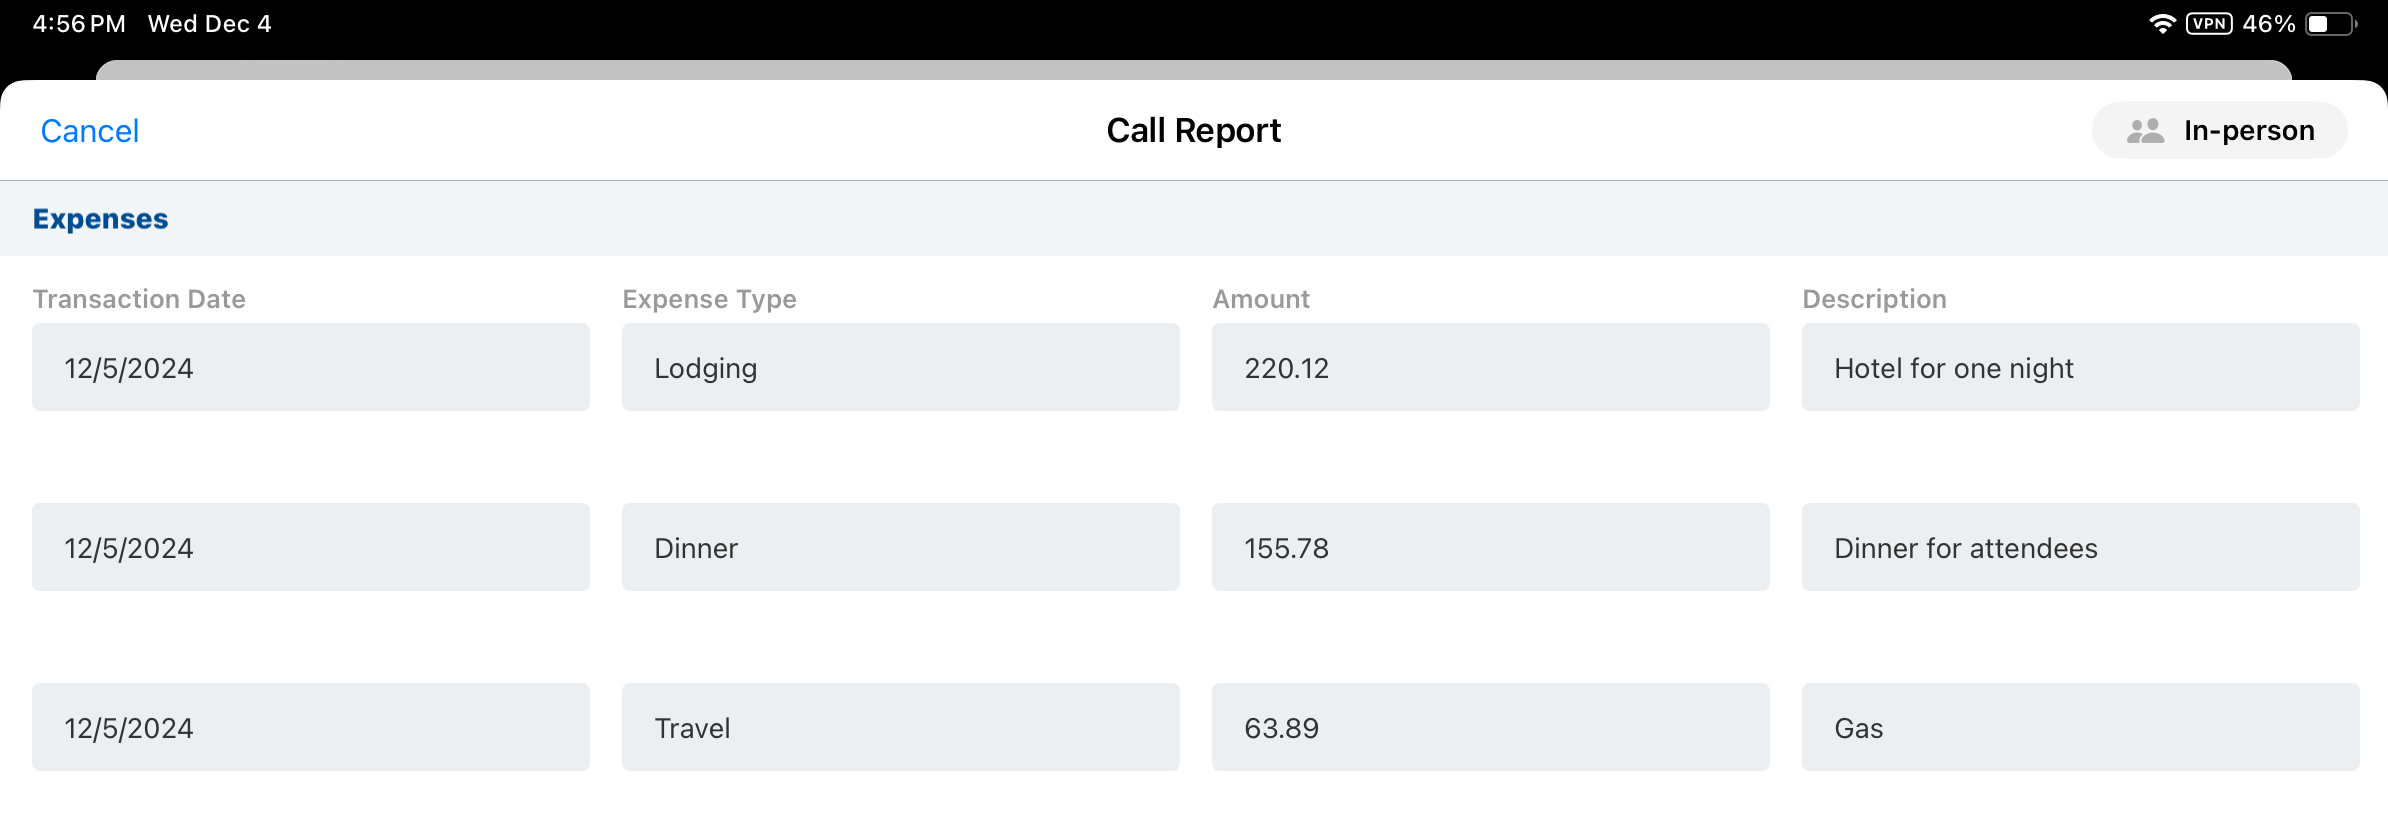Image resolution: width=2388 pixels, height=835 pixels.
Task: Select the Lodging row transaction date
Action: point(310,367)
